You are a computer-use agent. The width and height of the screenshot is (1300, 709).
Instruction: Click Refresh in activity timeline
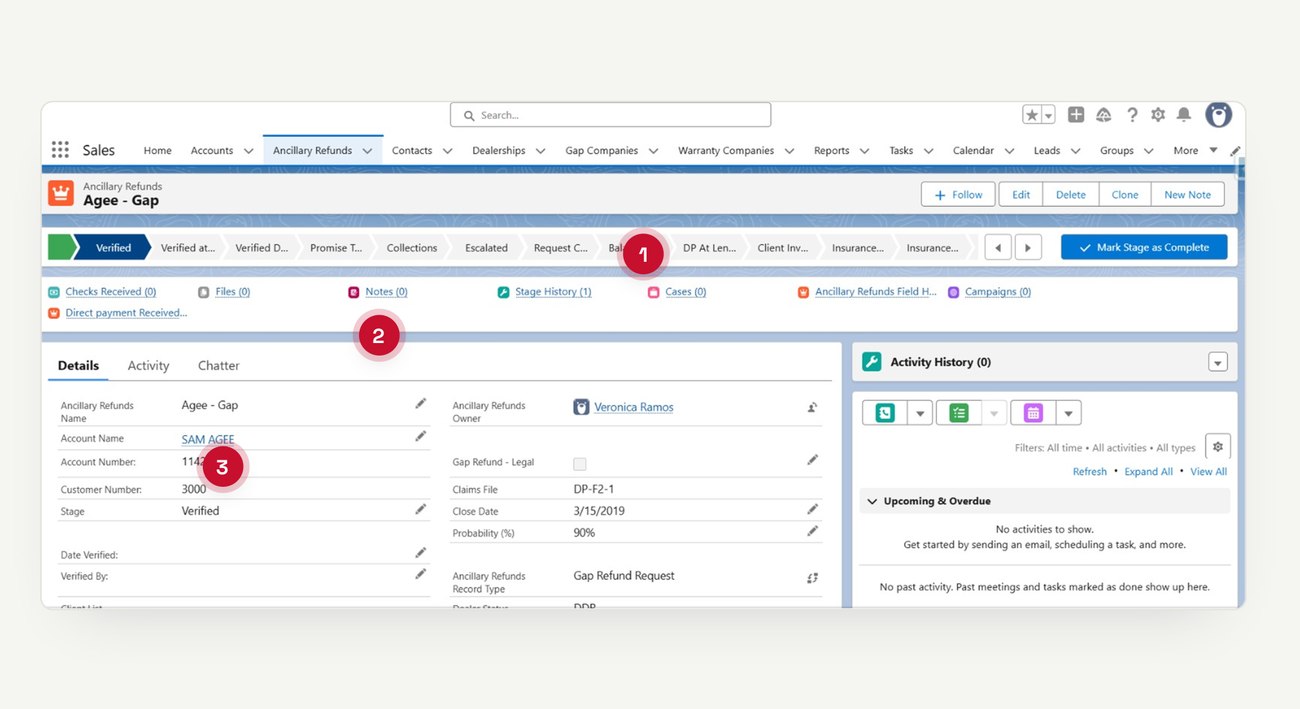coord(1090,472)
